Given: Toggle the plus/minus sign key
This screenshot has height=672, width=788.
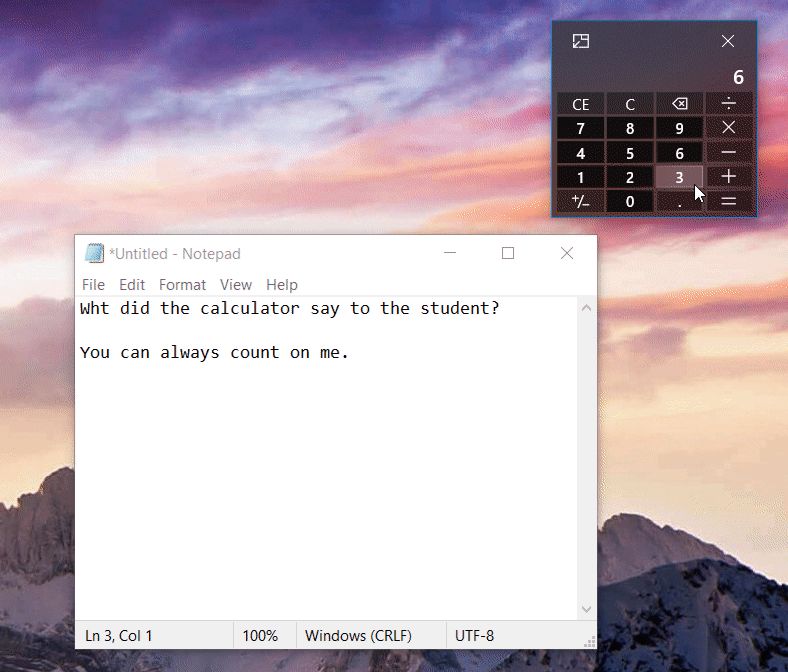Looking at the screenshot, I should tap(580, 201).
